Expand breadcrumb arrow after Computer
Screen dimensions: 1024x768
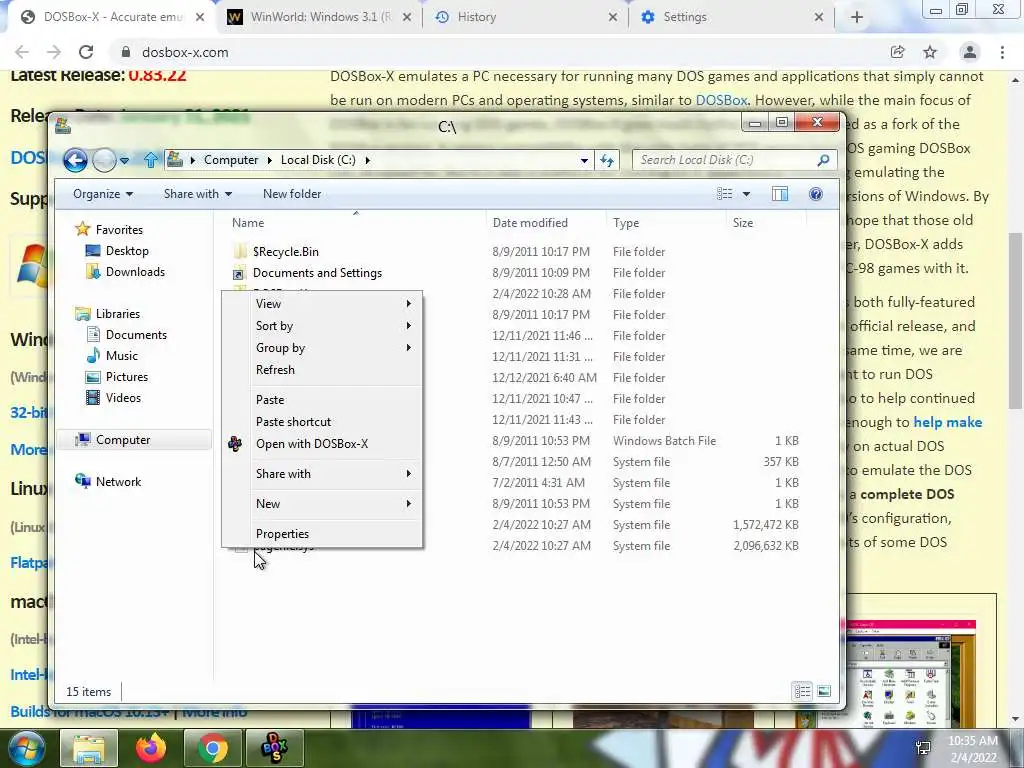[x=269, y=160]
